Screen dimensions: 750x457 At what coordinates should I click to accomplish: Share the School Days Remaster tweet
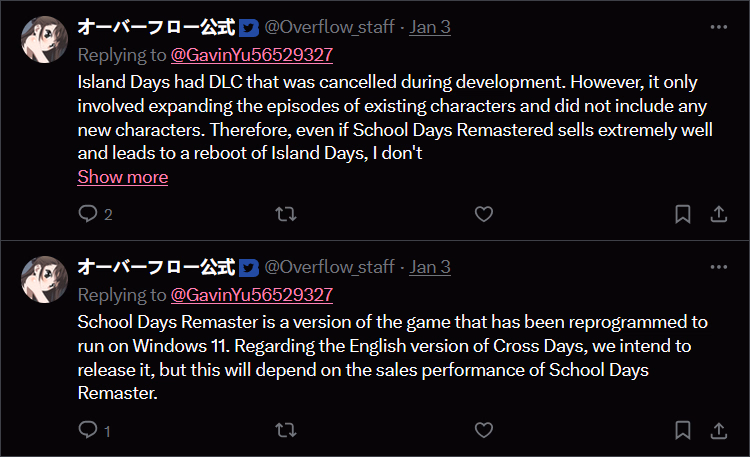pyautogui.click(x=718, y=431)
